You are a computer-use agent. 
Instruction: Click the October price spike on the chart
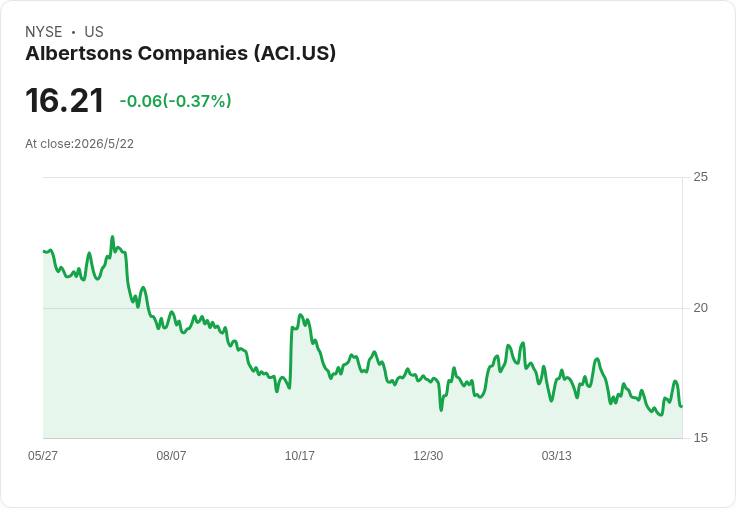click(300, 315)
